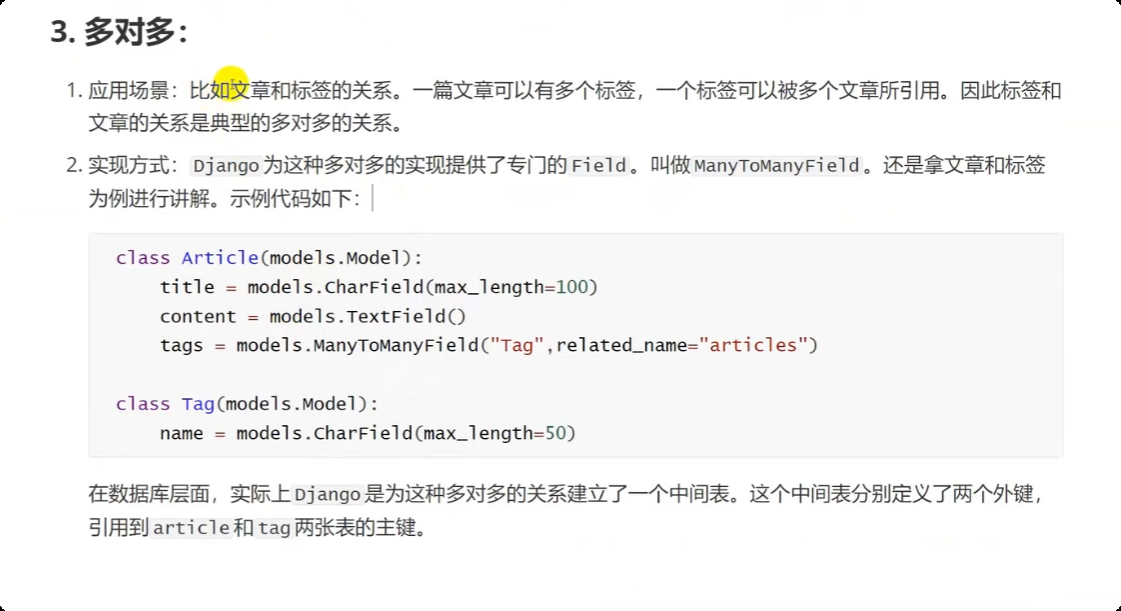
Task: Click the "class Tag" line in code
Action: tap(166, 404)
